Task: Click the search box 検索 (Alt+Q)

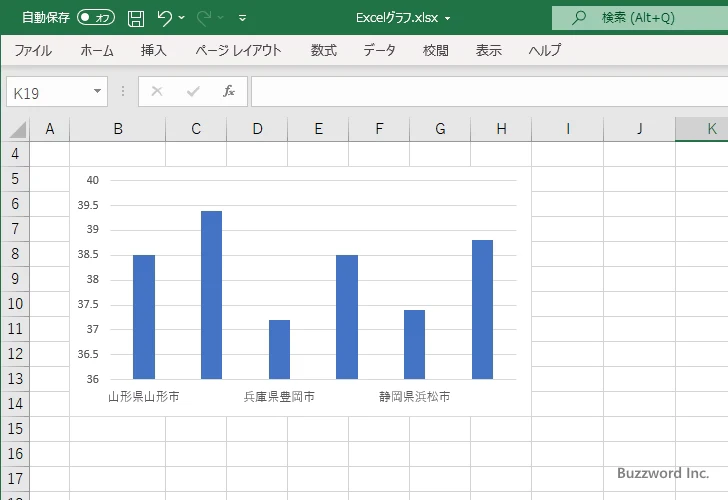Action: (x=640, y=18)
